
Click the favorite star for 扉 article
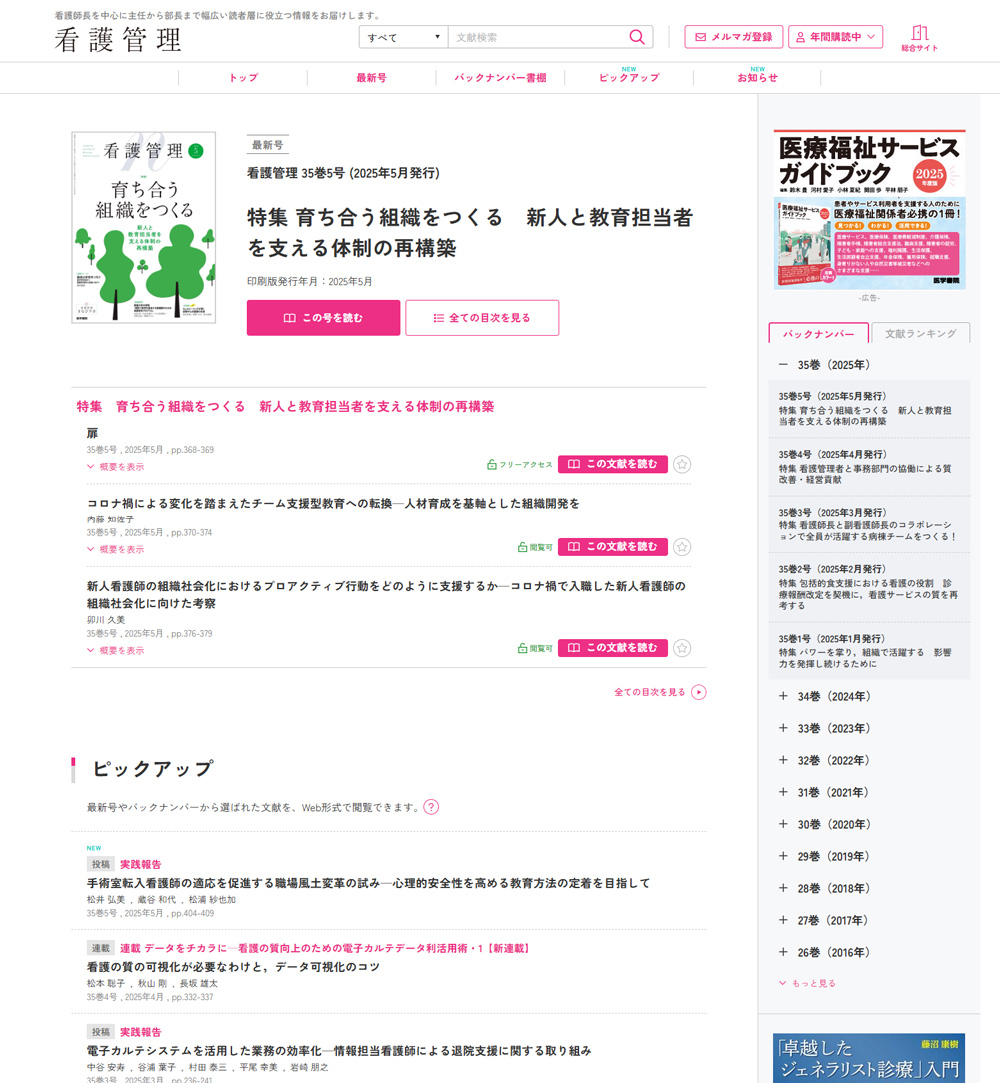tap(682, 464)
